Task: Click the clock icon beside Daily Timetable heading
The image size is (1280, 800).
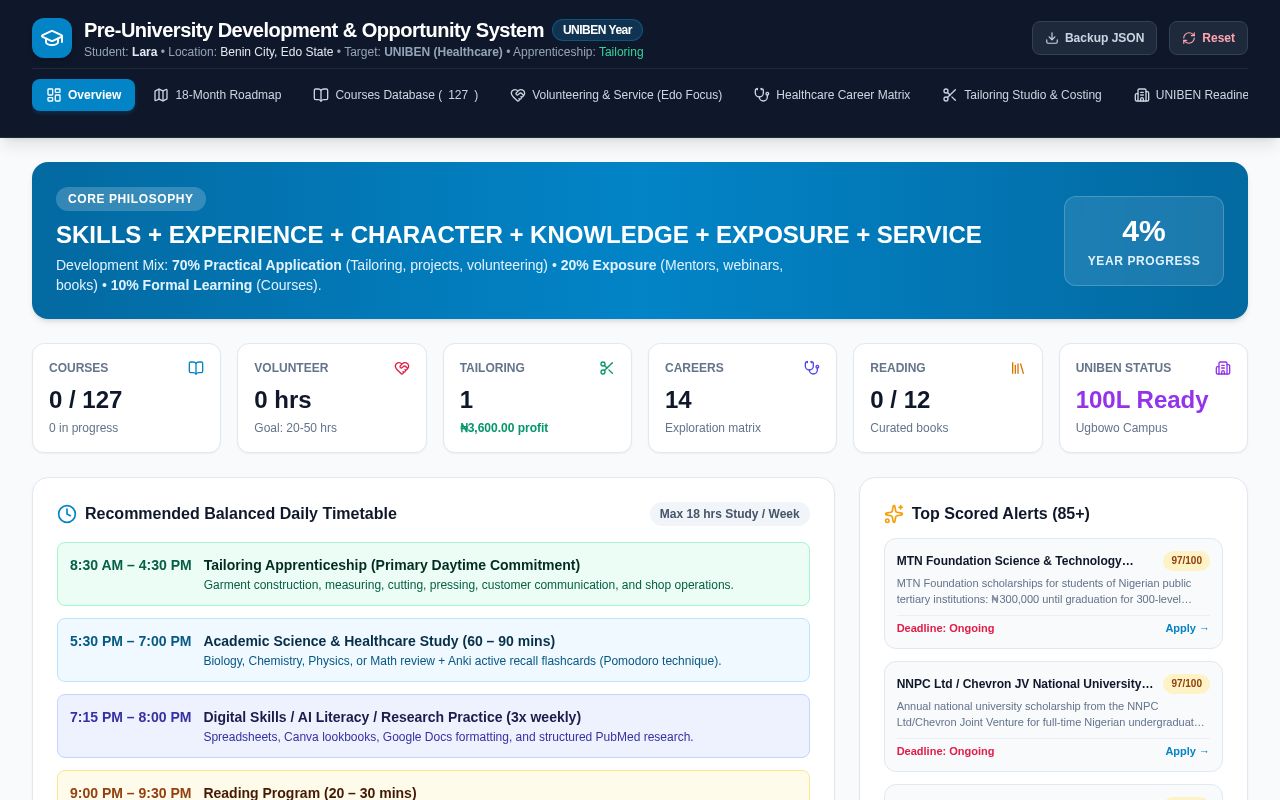Action: click(67, 514)
